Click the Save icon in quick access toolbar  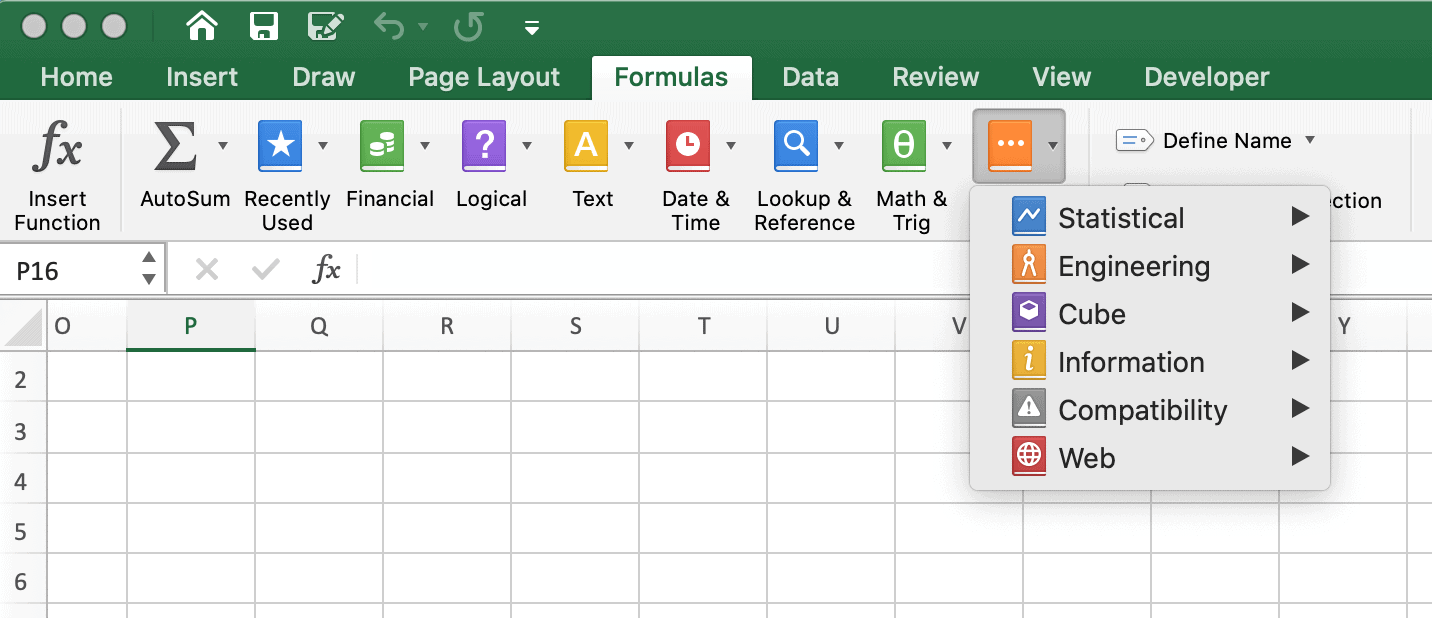[x=264, y=27]
